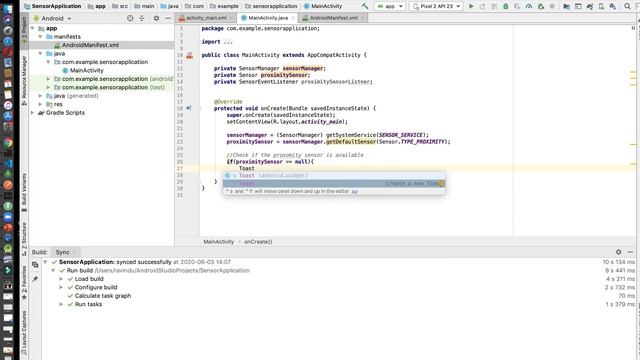Collapse the manifests folder
640x360 pixels.
tap(40, 37)
